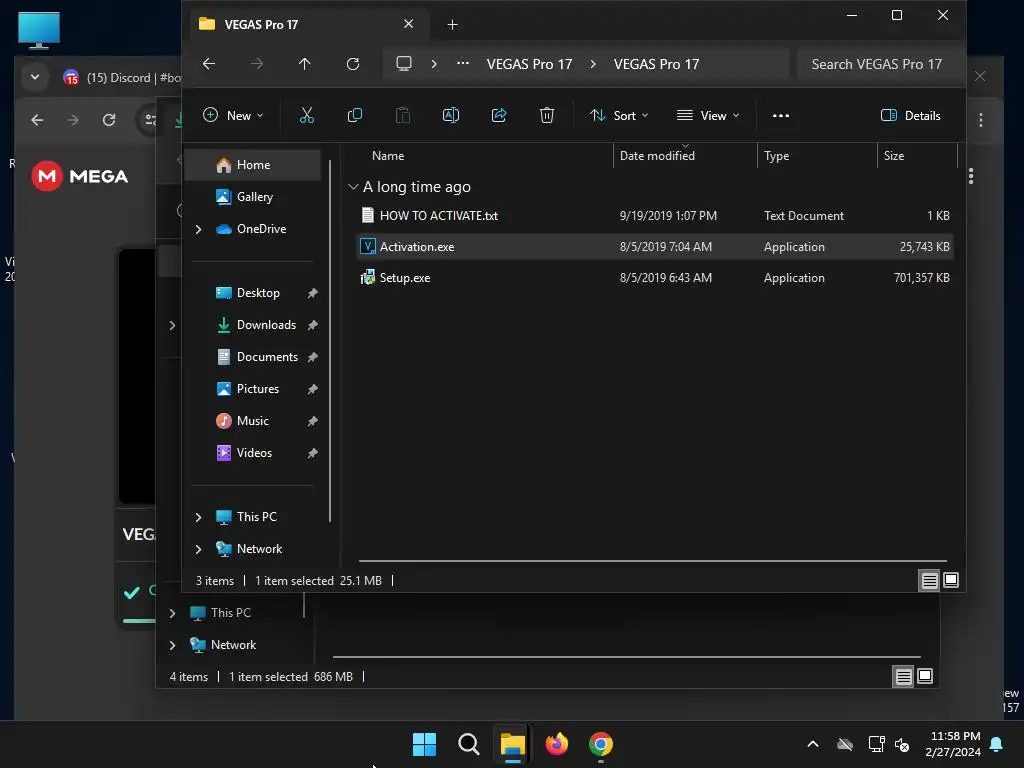Collapse the A long time ago group
This screenshot has height=768, width=1024.
tap(353, 187)
